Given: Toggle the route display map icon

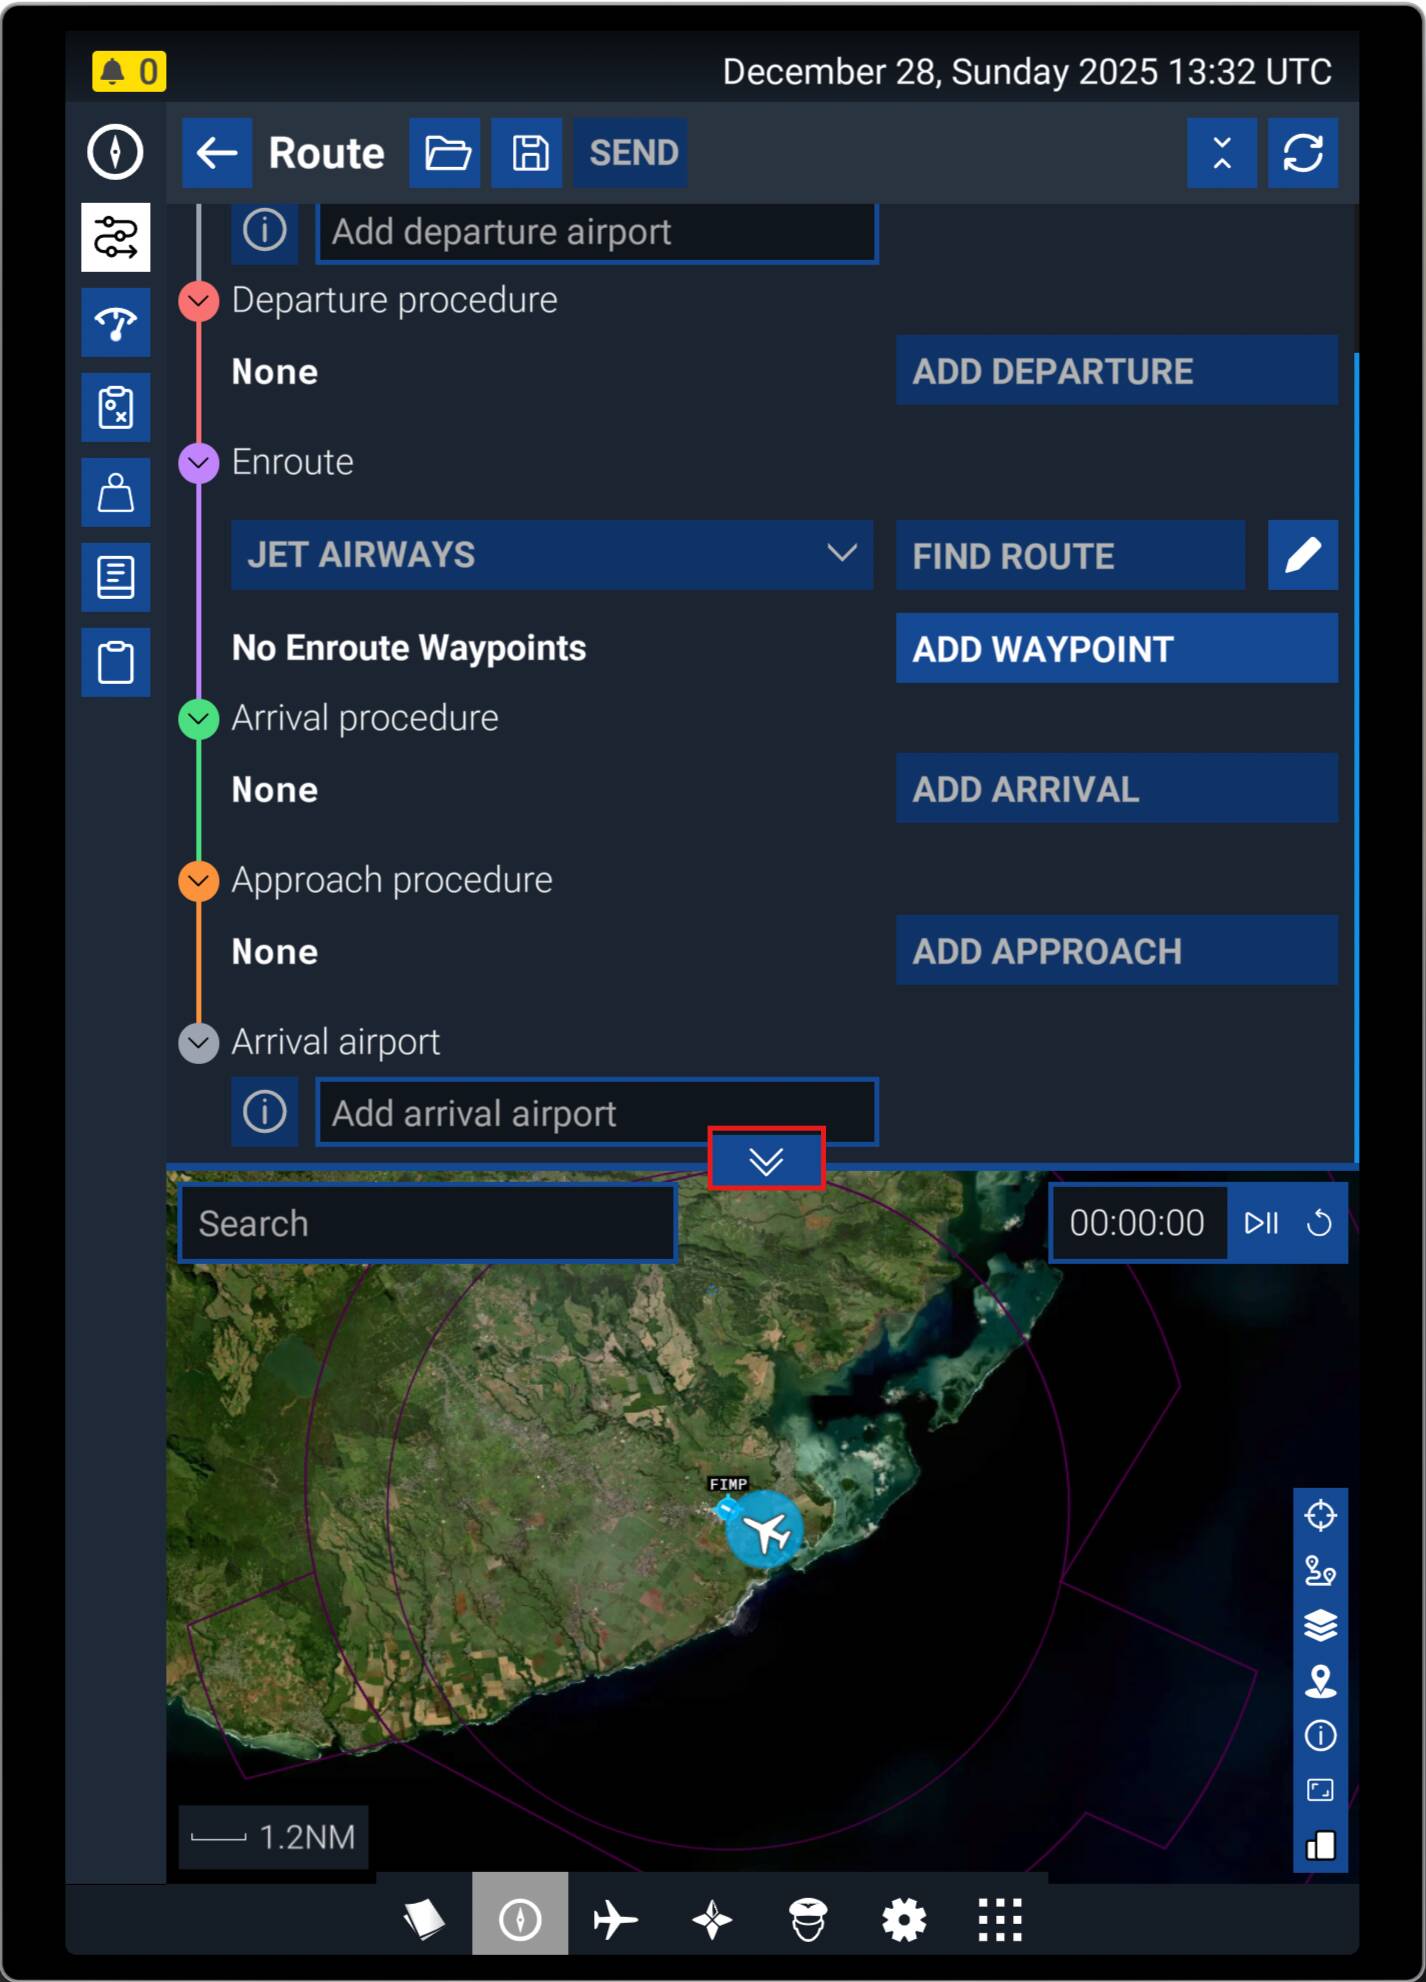Looking at the screenshot, I should click(1320, 1571).
